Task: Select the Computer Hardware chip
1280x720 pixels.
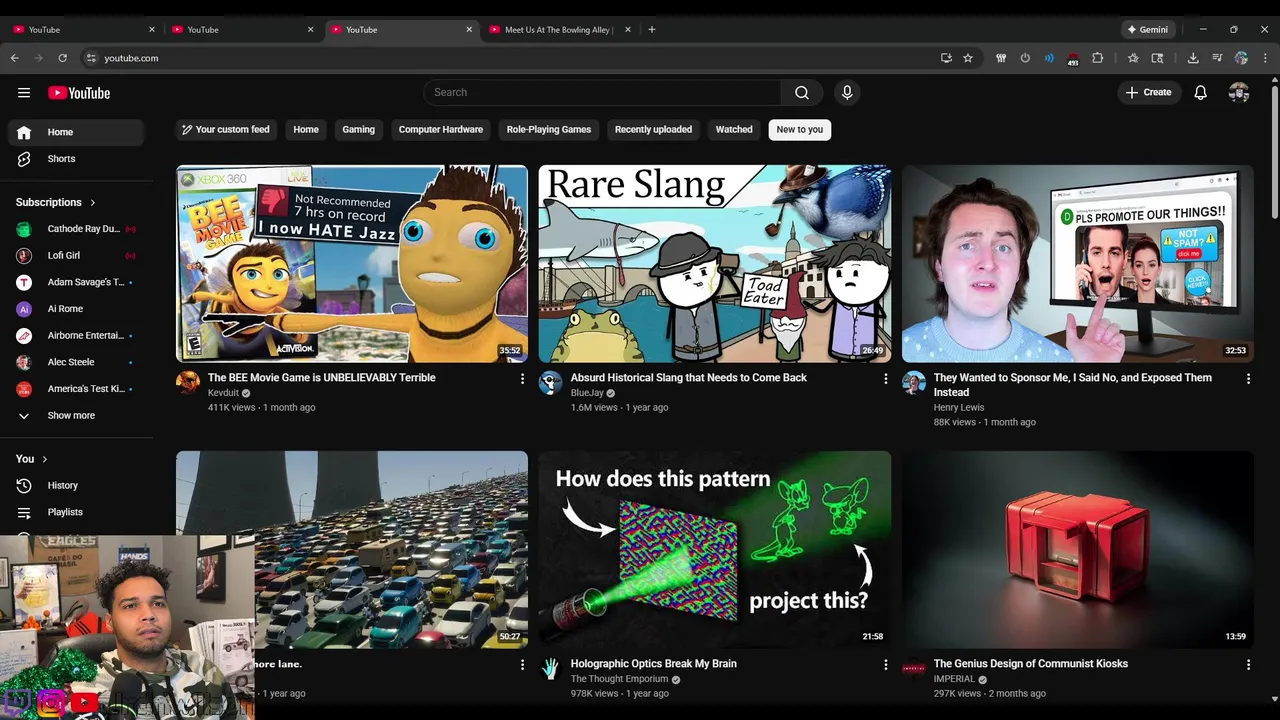Action: pyautogui.click(x=441, y=130)
